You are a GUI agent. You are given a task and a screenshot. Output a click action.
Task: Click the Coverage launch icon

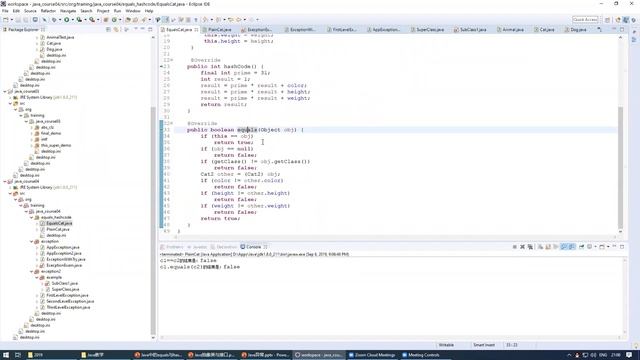click(x=79, y=20)
